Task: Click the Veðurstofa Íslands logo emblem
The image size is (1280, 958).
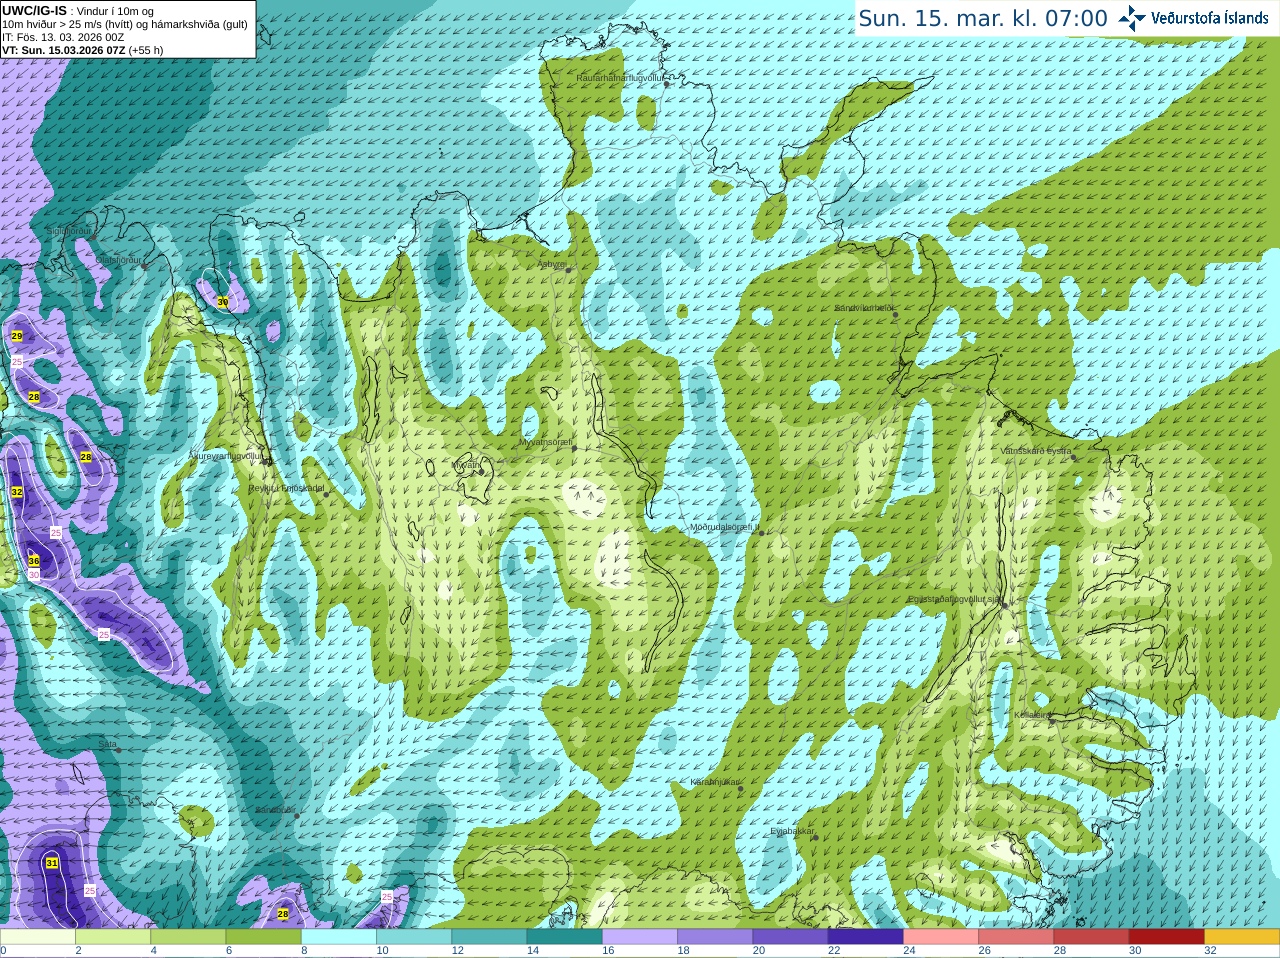Action: 1131,18
